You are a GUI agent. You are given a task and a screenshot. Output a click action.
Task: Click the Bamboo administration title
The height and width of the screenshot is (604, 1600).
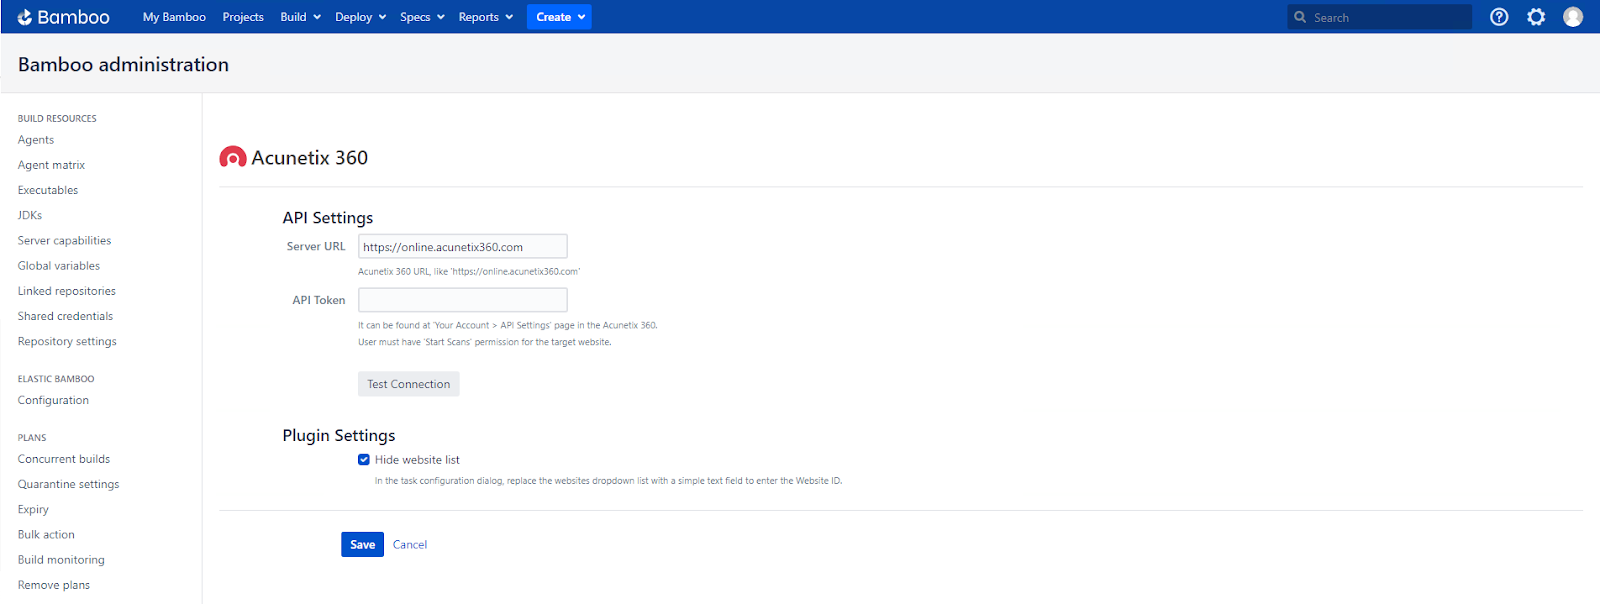123,64
